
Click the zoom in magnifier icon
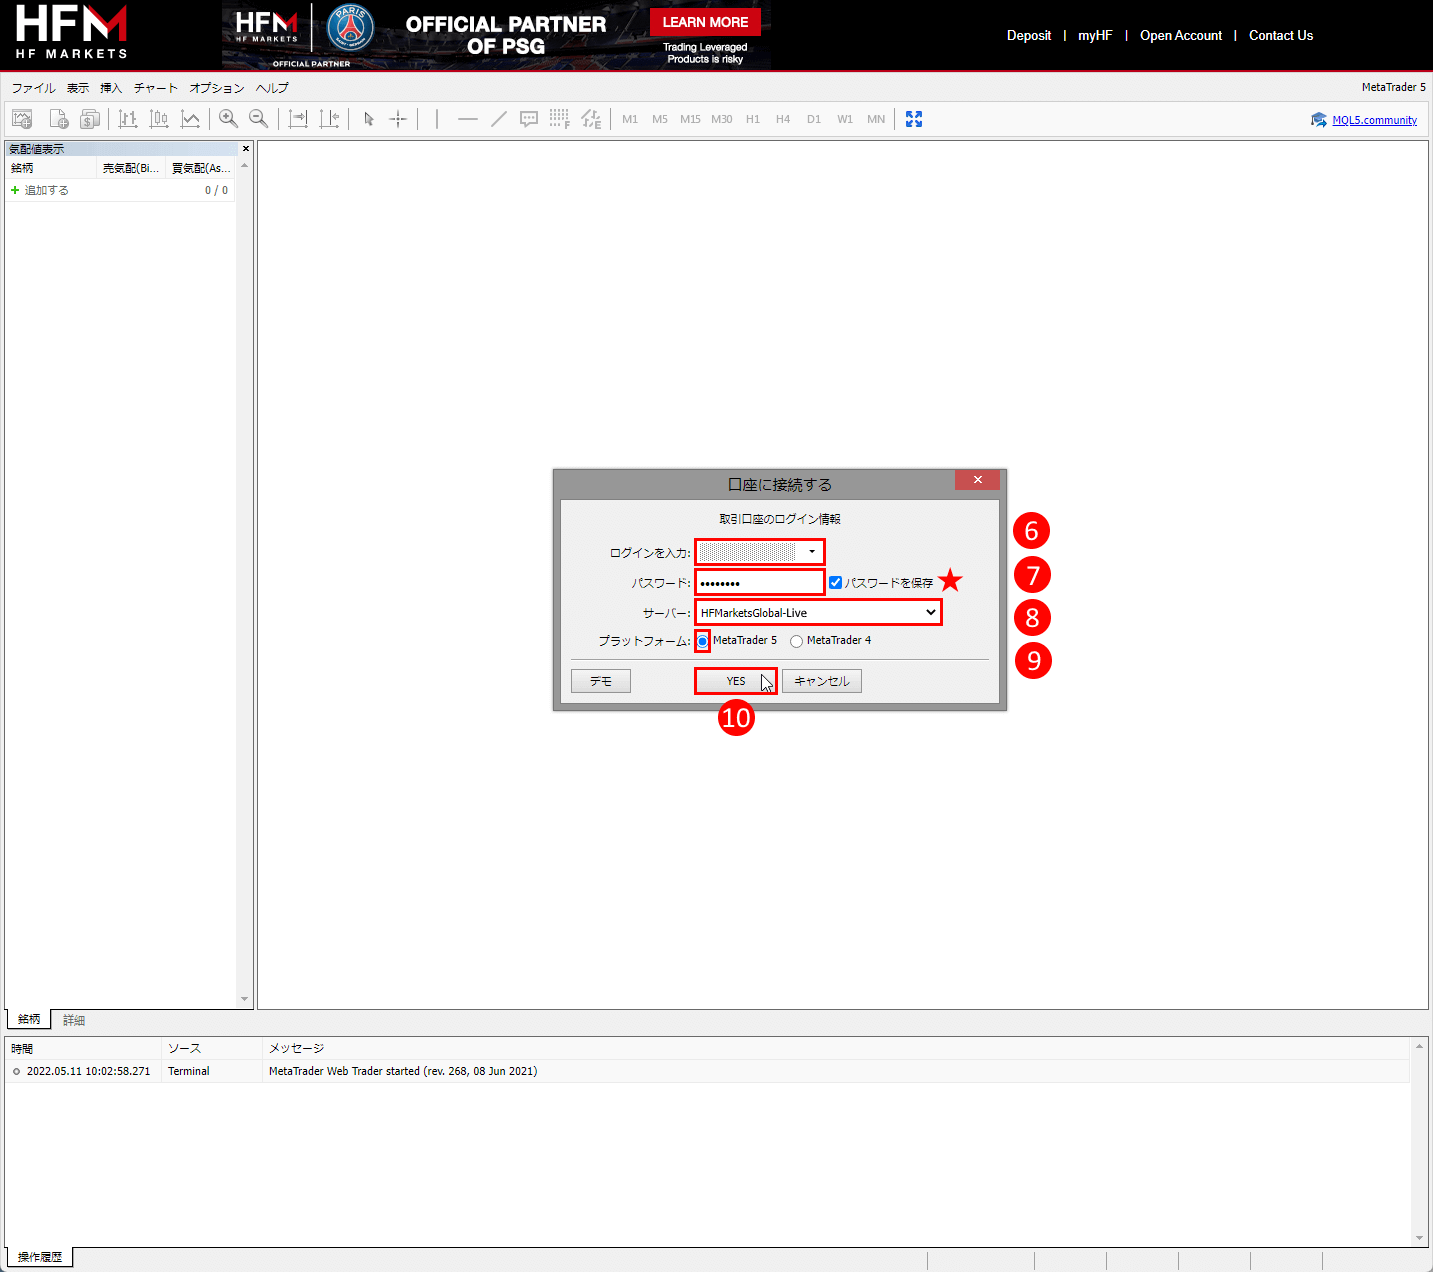tap(228, 119)
